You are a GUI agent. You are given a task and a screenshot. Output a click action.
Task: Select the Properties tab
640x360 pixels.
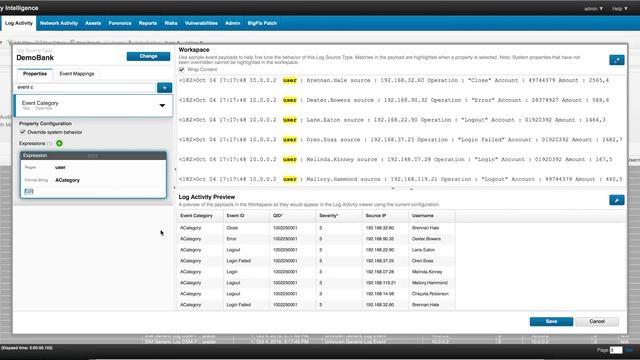click(x=35, y=74)
